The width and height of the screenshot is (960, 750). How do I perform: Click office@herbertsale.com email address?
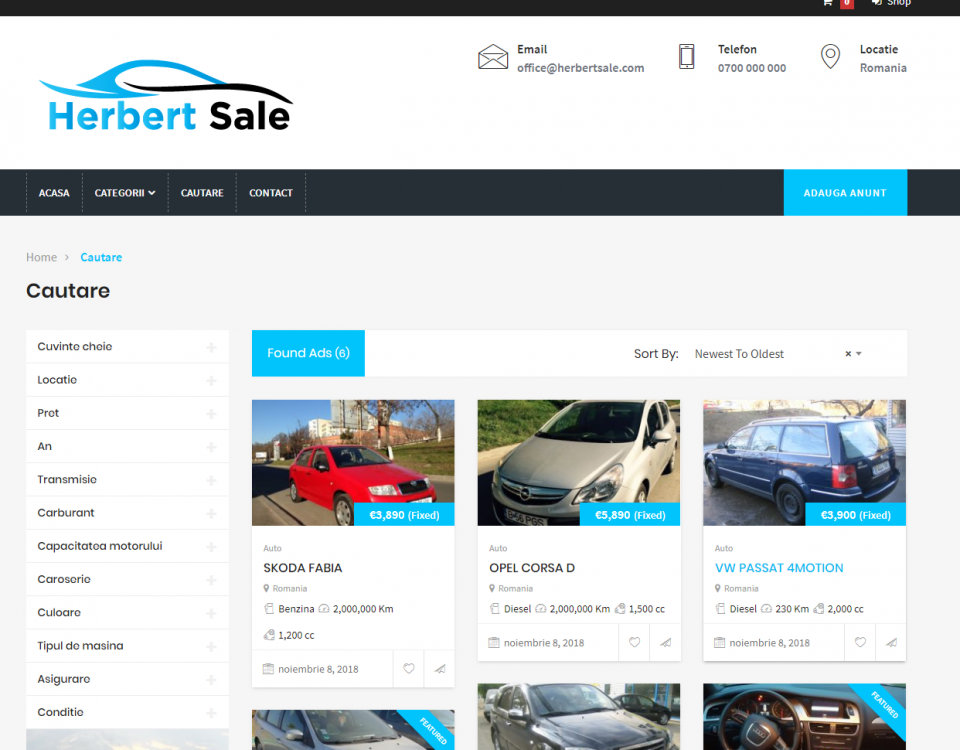point(580,68)
